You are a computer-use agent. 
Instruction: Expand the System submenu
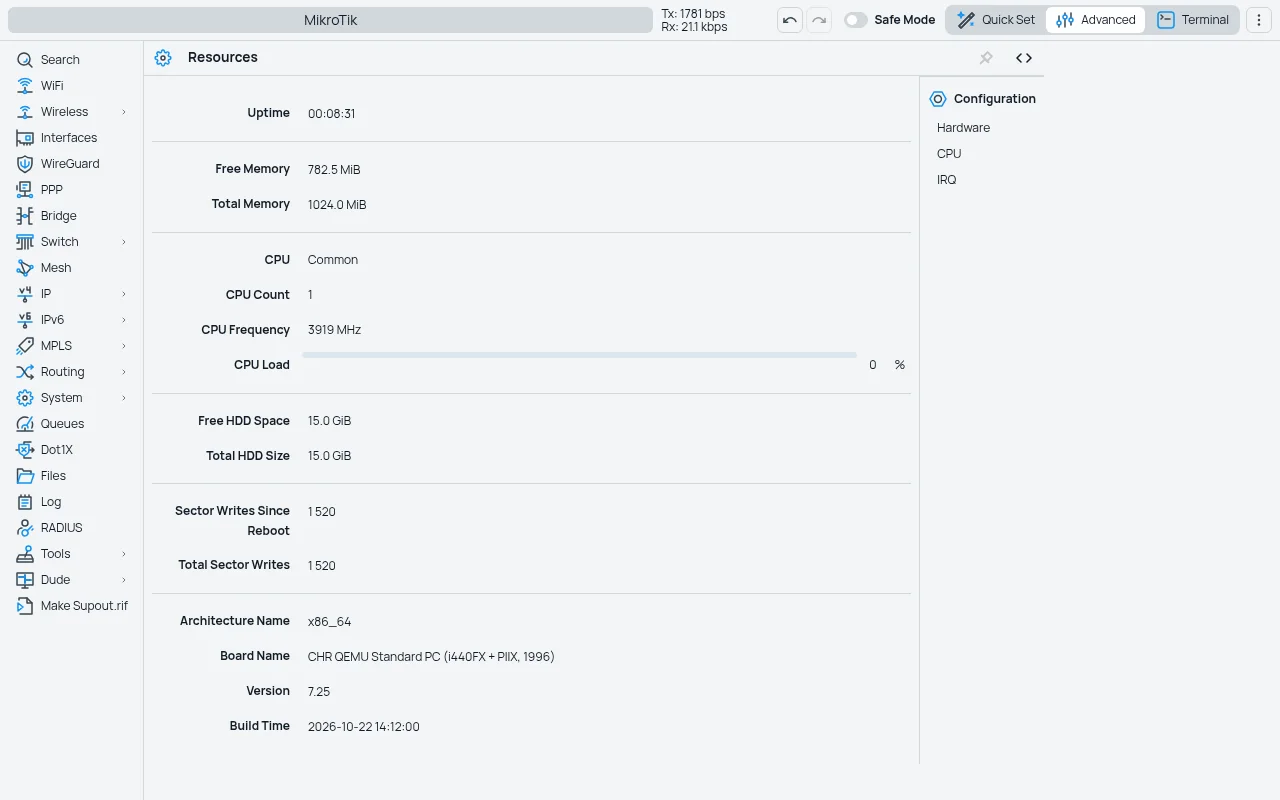124,398
